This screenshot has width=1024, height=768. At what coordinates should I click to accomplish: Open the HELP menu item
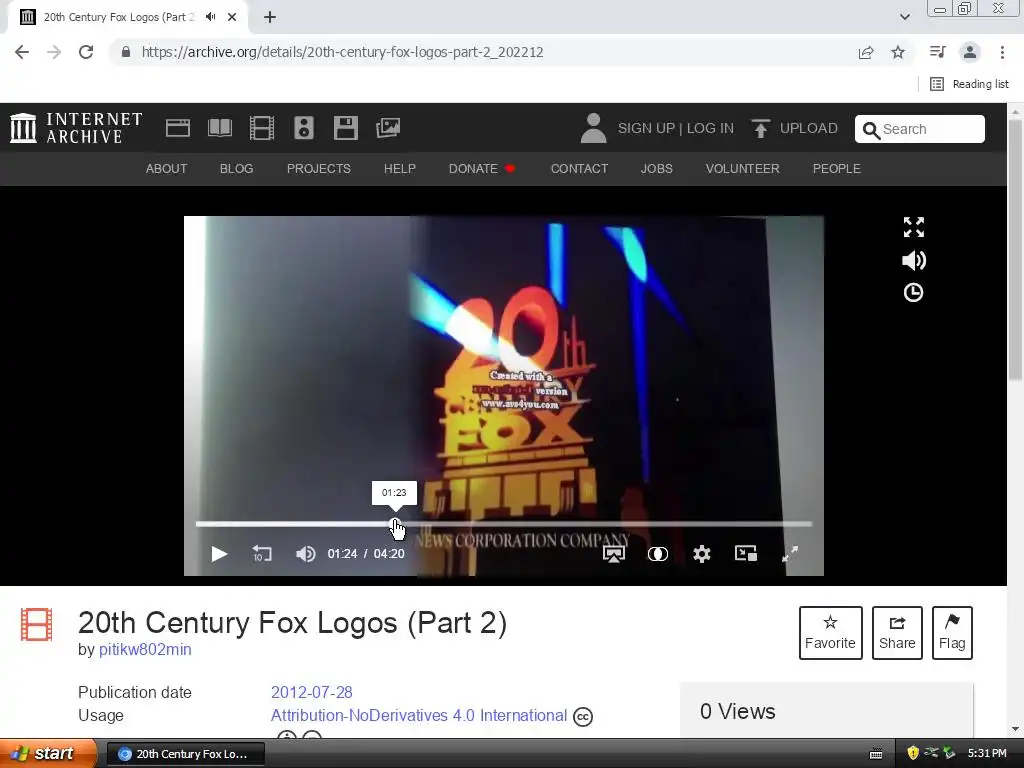[x=400, y=168]
